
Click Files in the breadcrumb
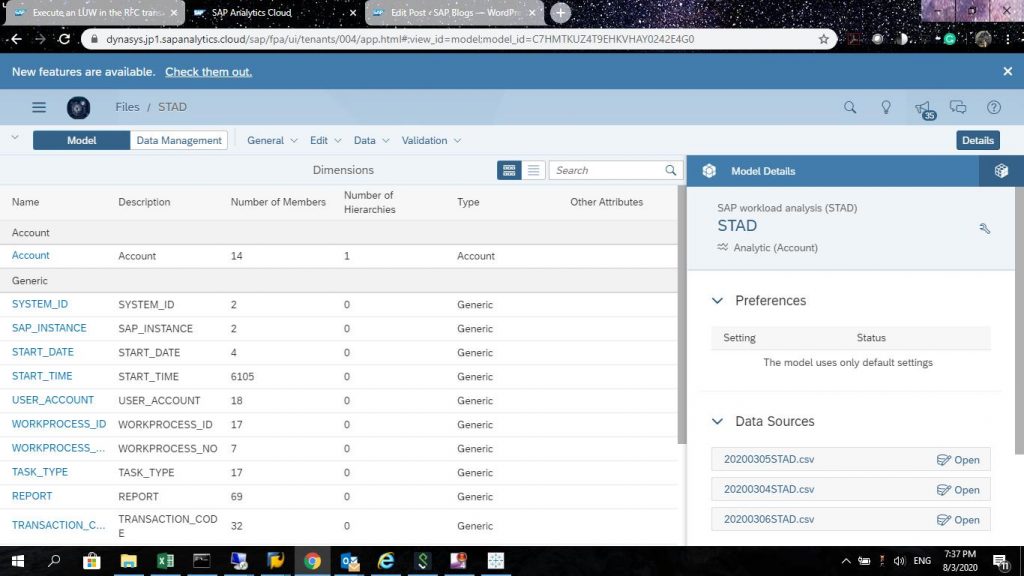click(x=127, y=107)
